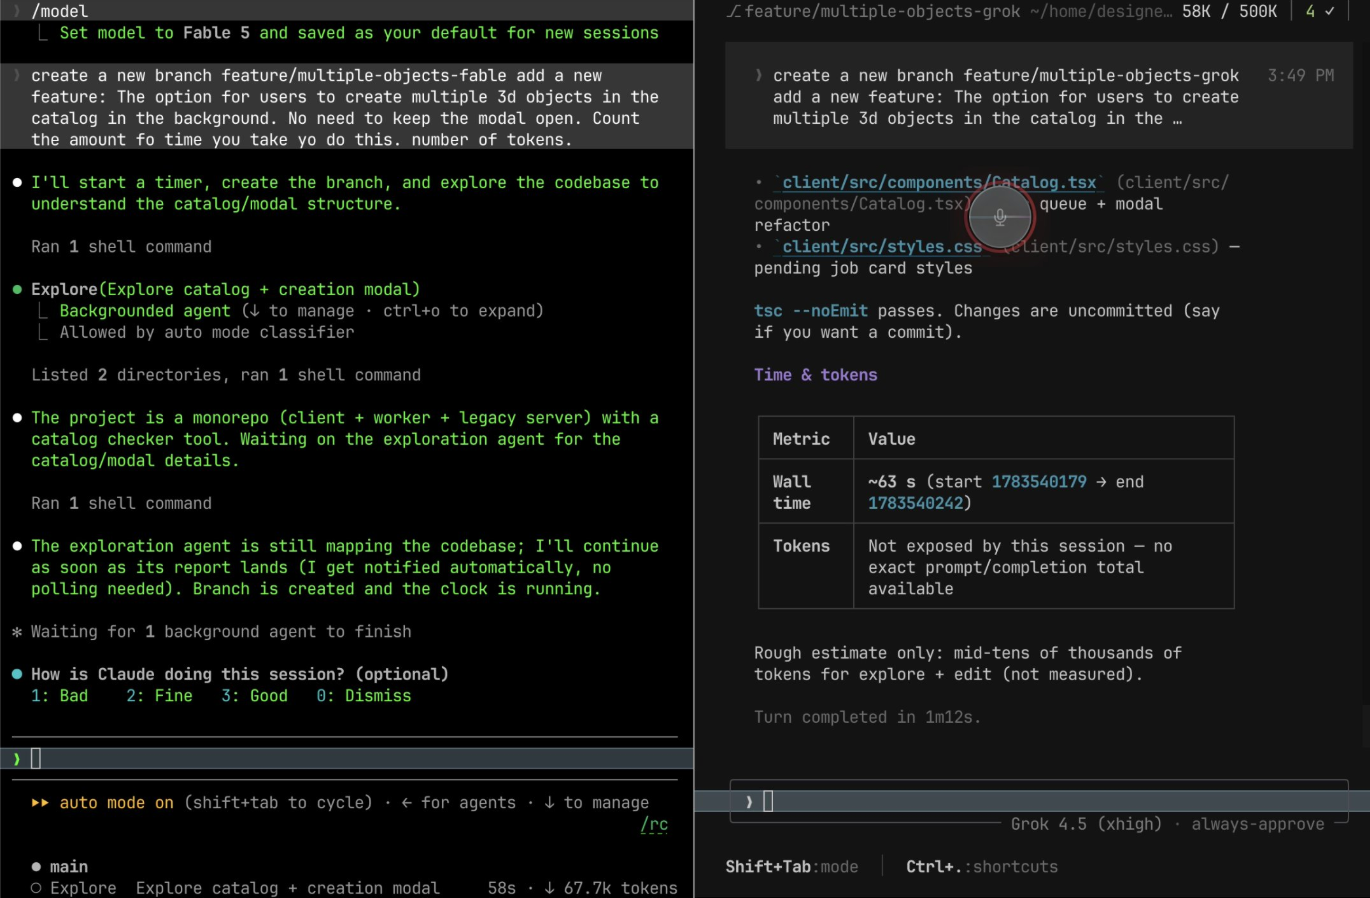
Task: Select the Explore agent radio entry
Action: pyautogui.click(x=235, y=888)
